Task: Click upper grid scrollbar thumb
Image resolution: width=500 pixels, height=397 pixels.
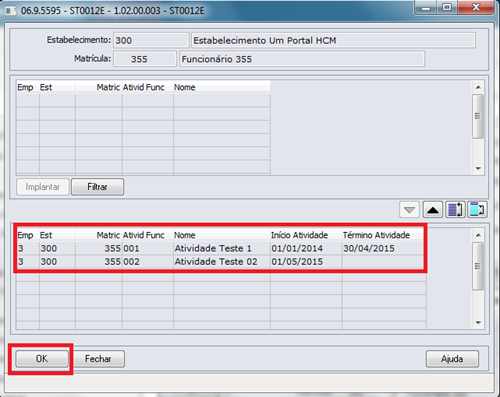Action: point(478,116)
